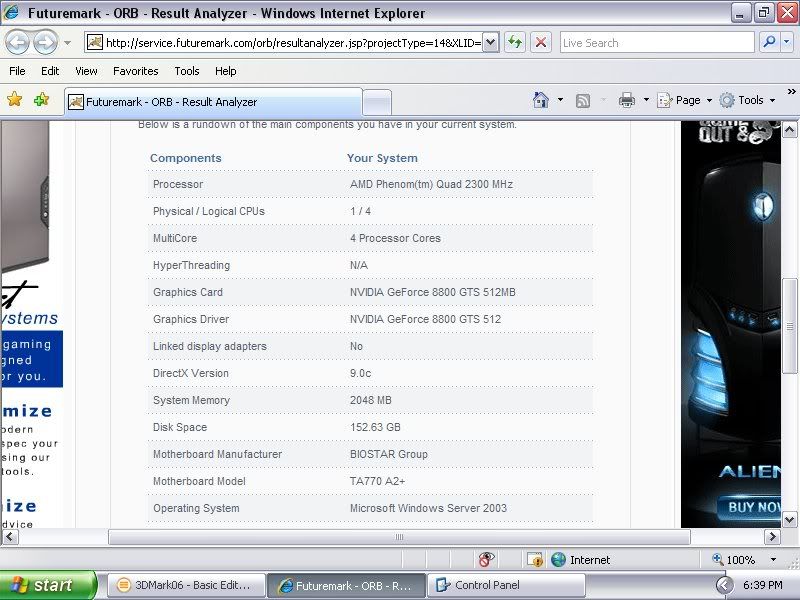Viewport: 800px width, 600px height.
Task: Open the File menu
Action: tap(17, 71)
